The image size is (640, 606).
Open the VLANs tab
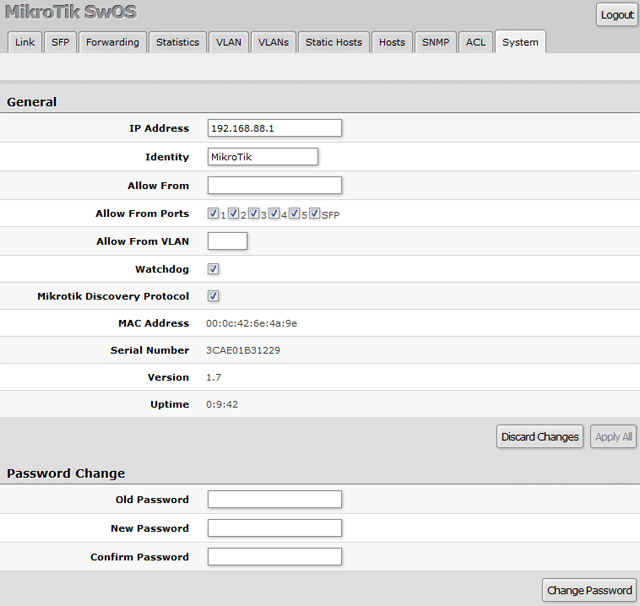coord(273,42)
